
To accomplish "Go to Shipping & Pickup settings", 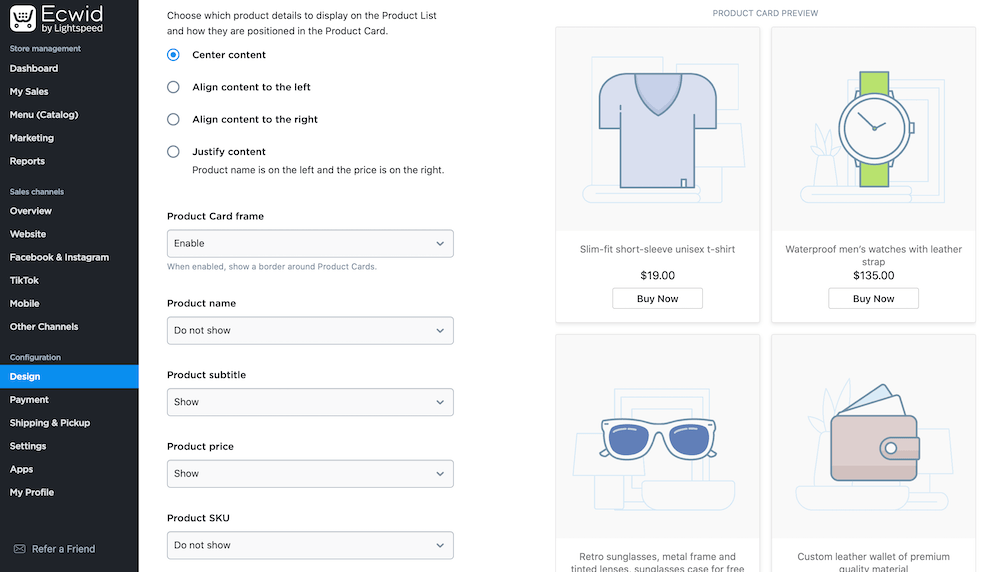I will (50, 423).
